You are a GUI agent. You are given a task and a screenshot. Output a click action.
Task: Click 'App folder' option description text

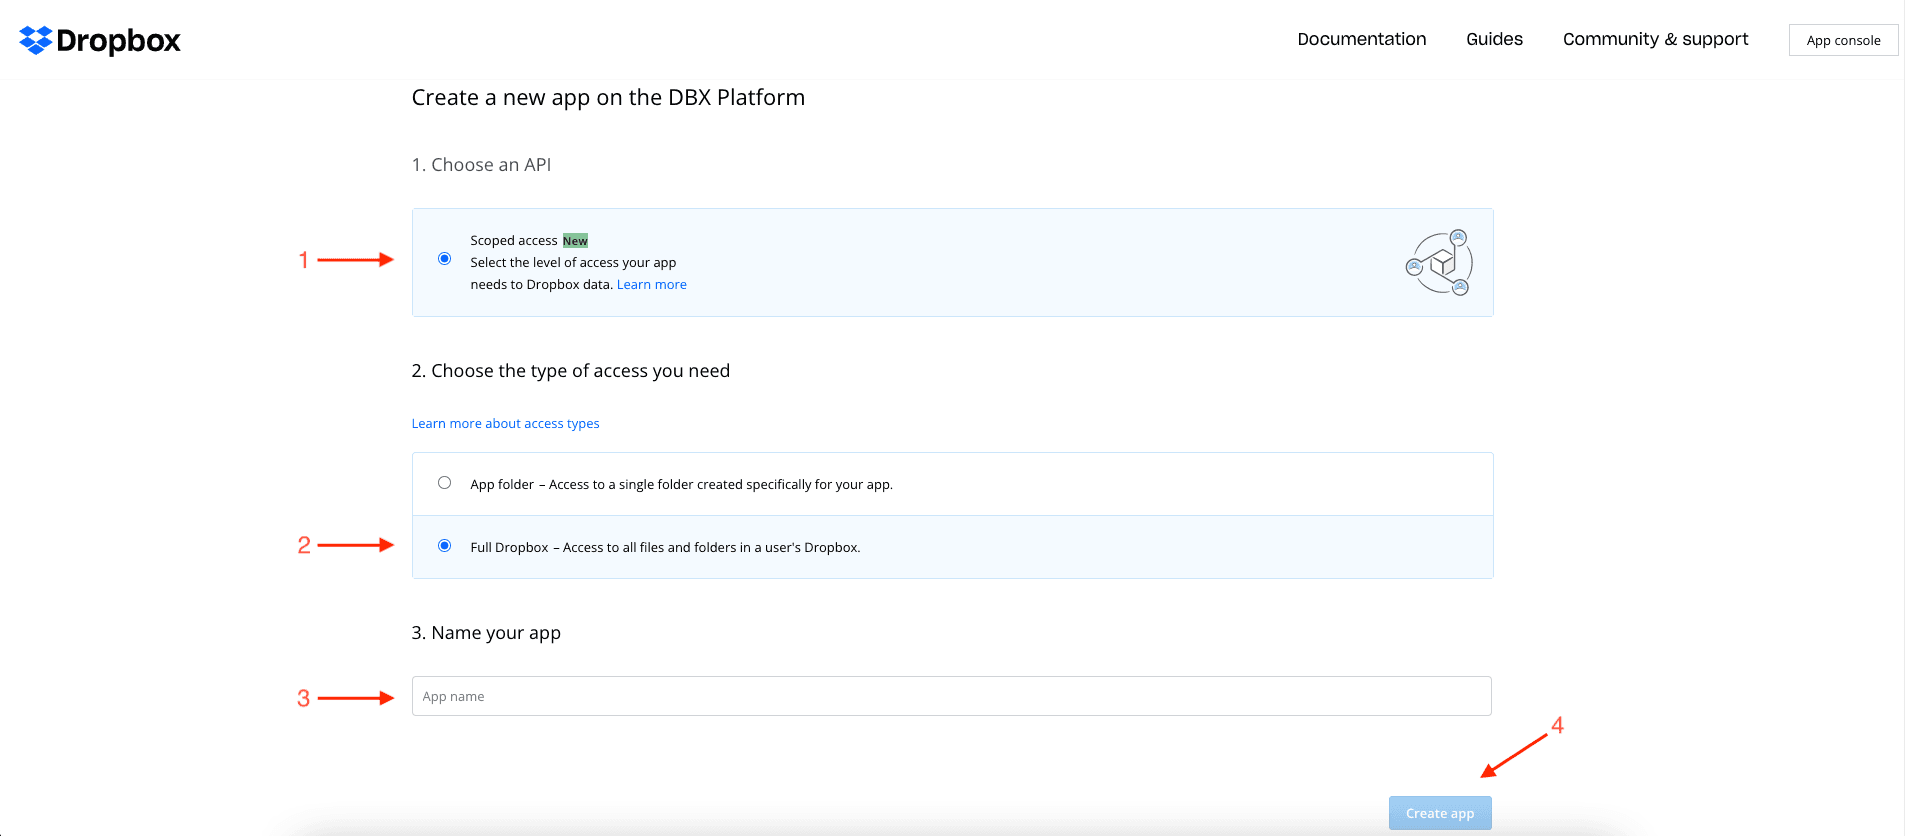point(681,485)
